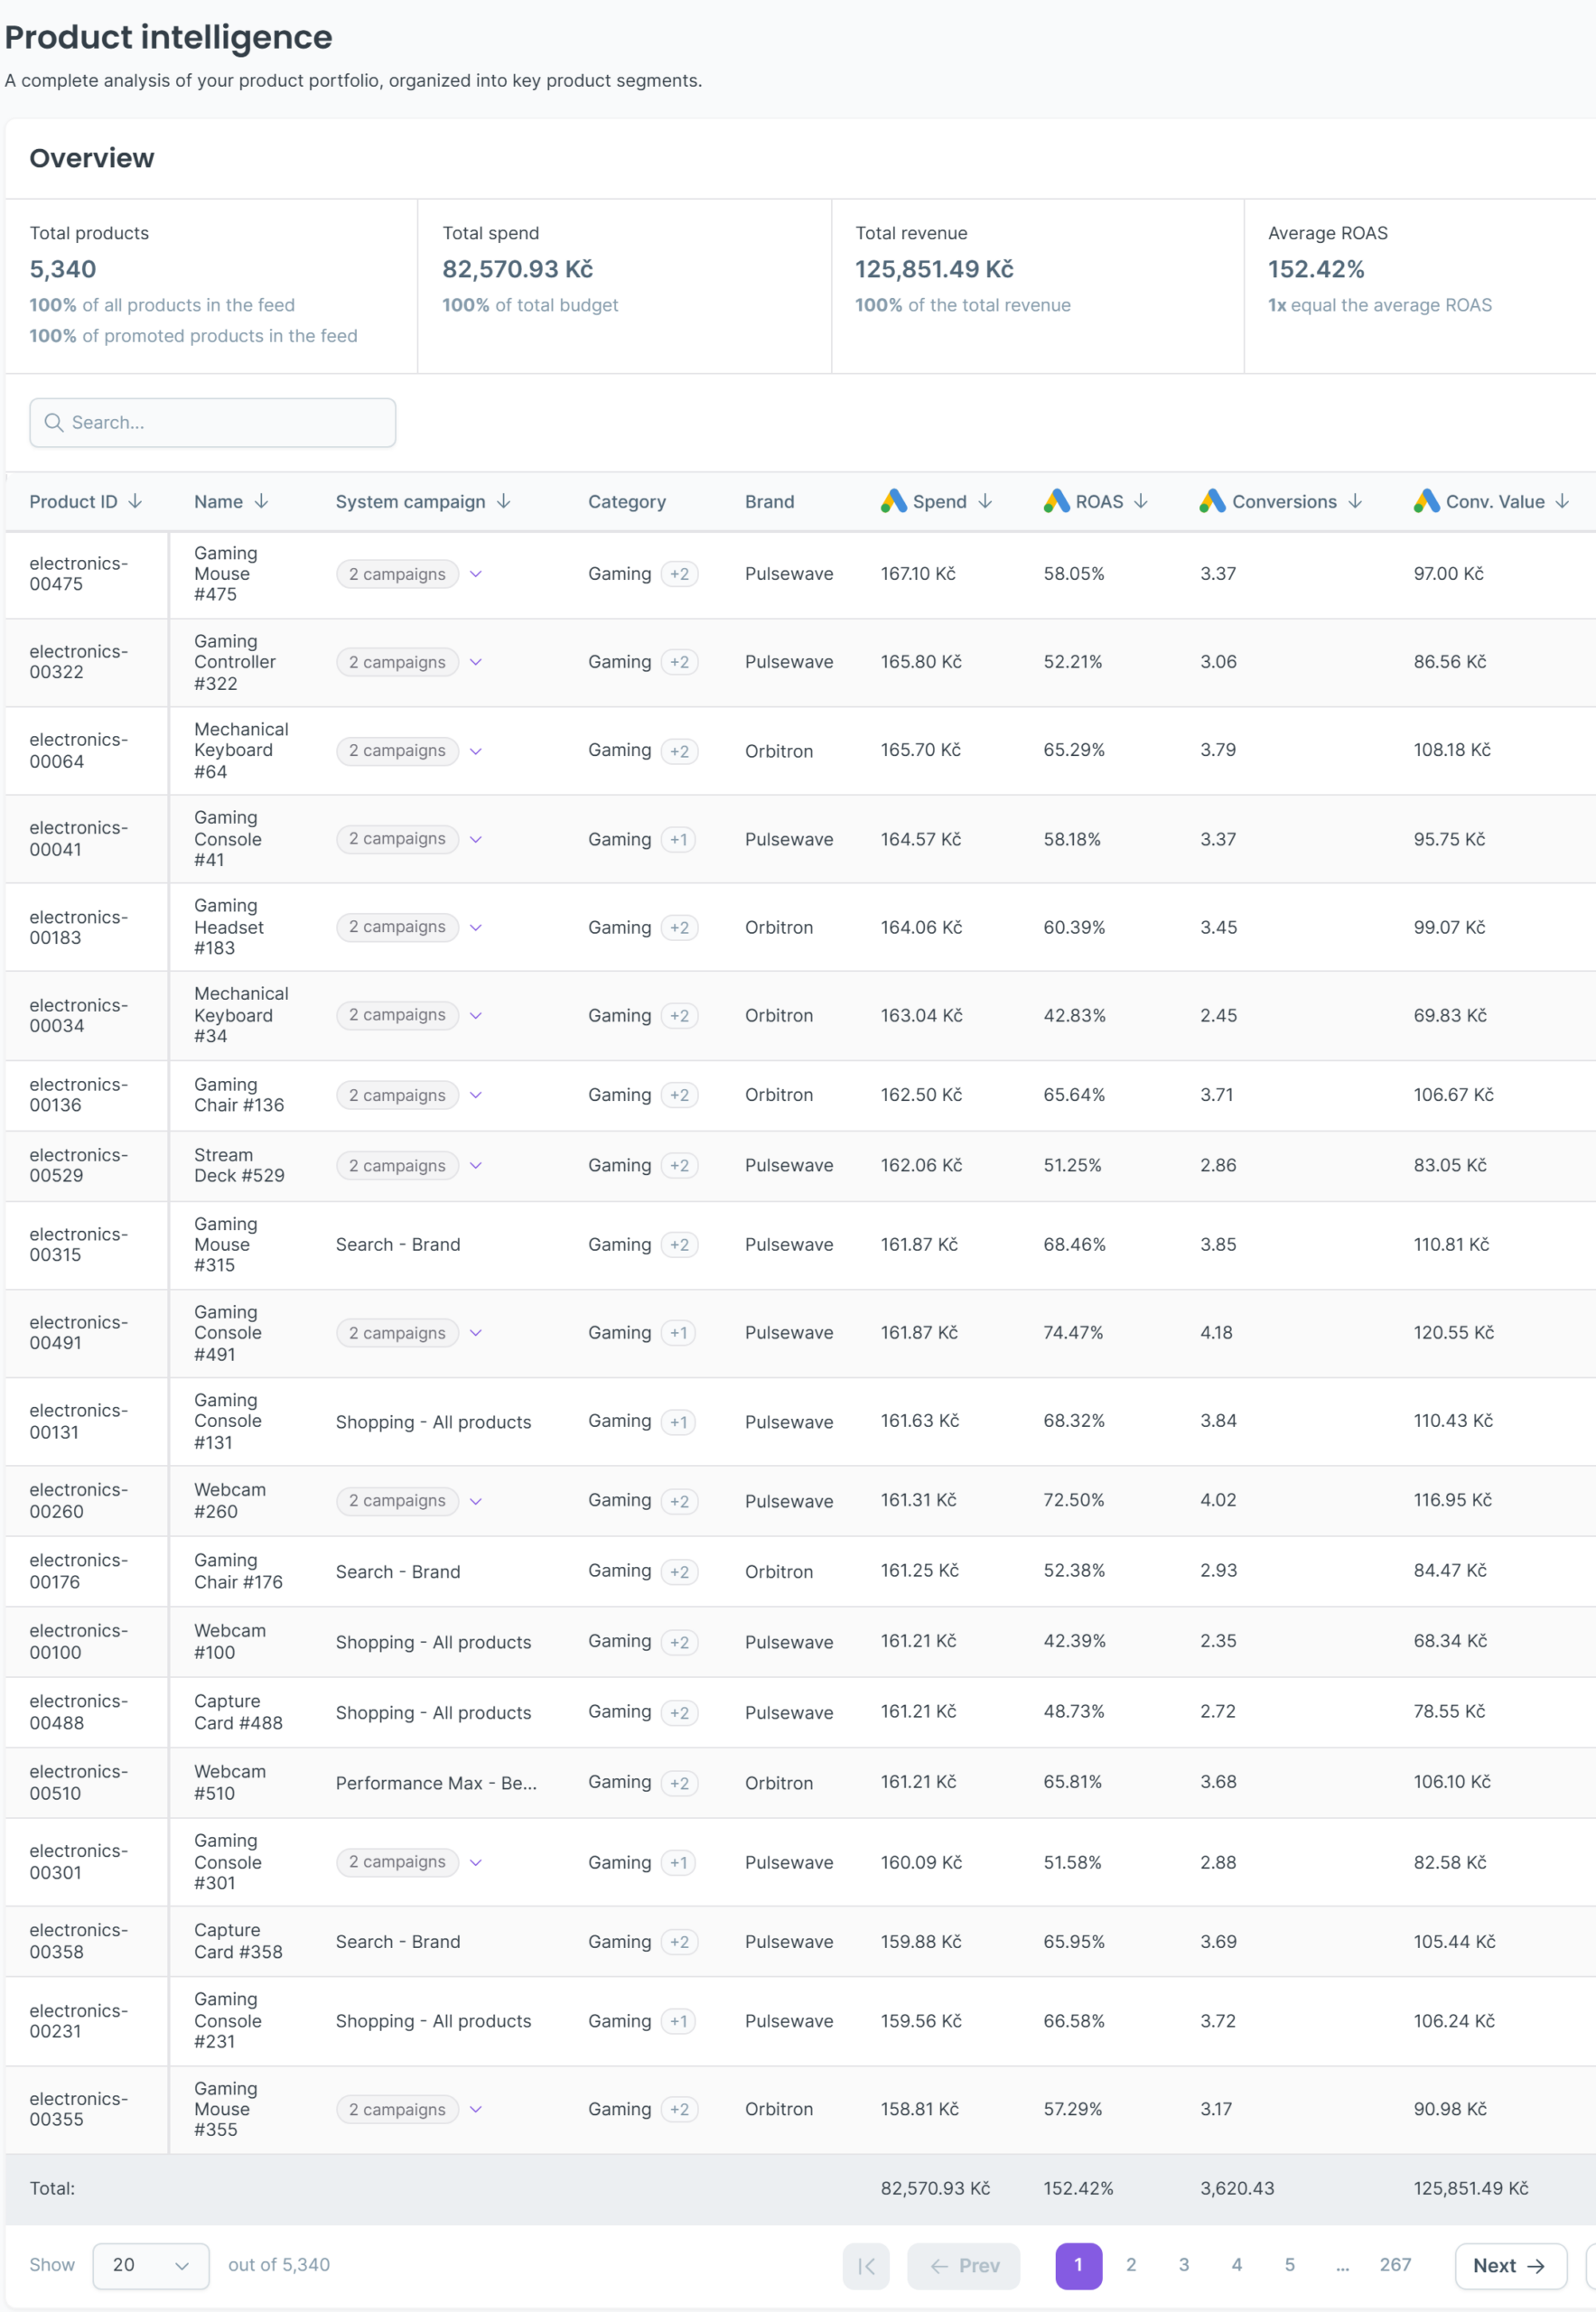Go to last page 267
The image size is (1596, 2312).
coord(1395,2265)
